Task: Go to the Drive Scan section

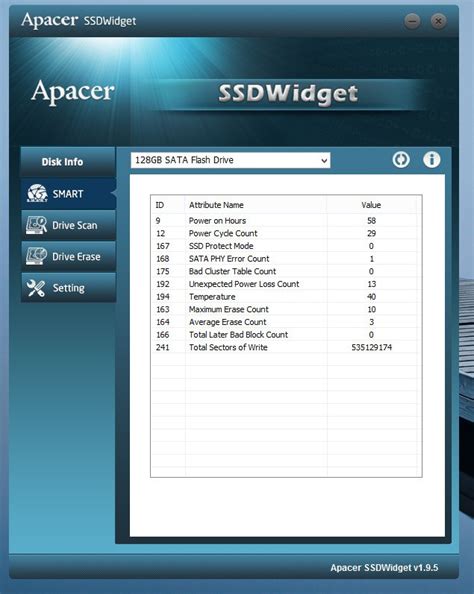Action: (68, 225)
